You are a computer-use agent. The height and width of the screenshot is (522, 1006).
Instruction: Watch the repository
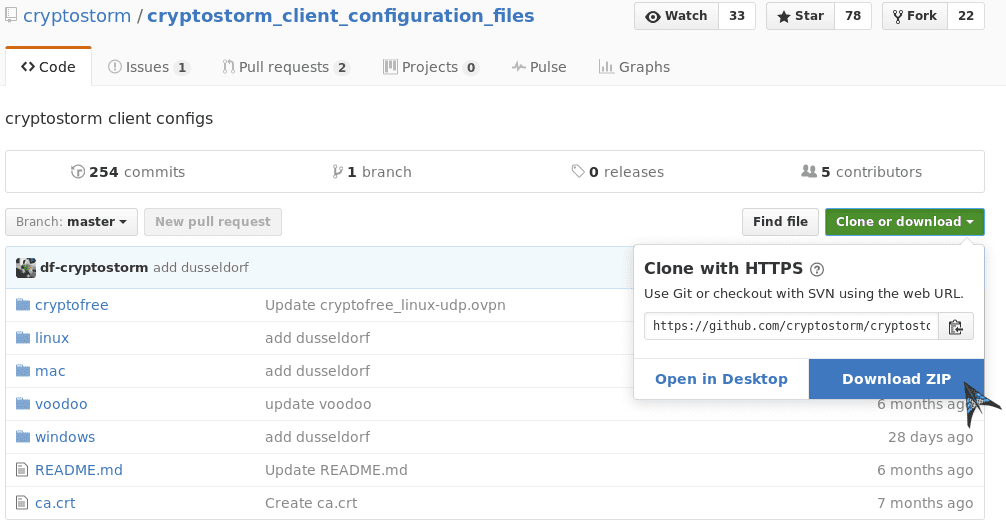(x=677, y=16)
